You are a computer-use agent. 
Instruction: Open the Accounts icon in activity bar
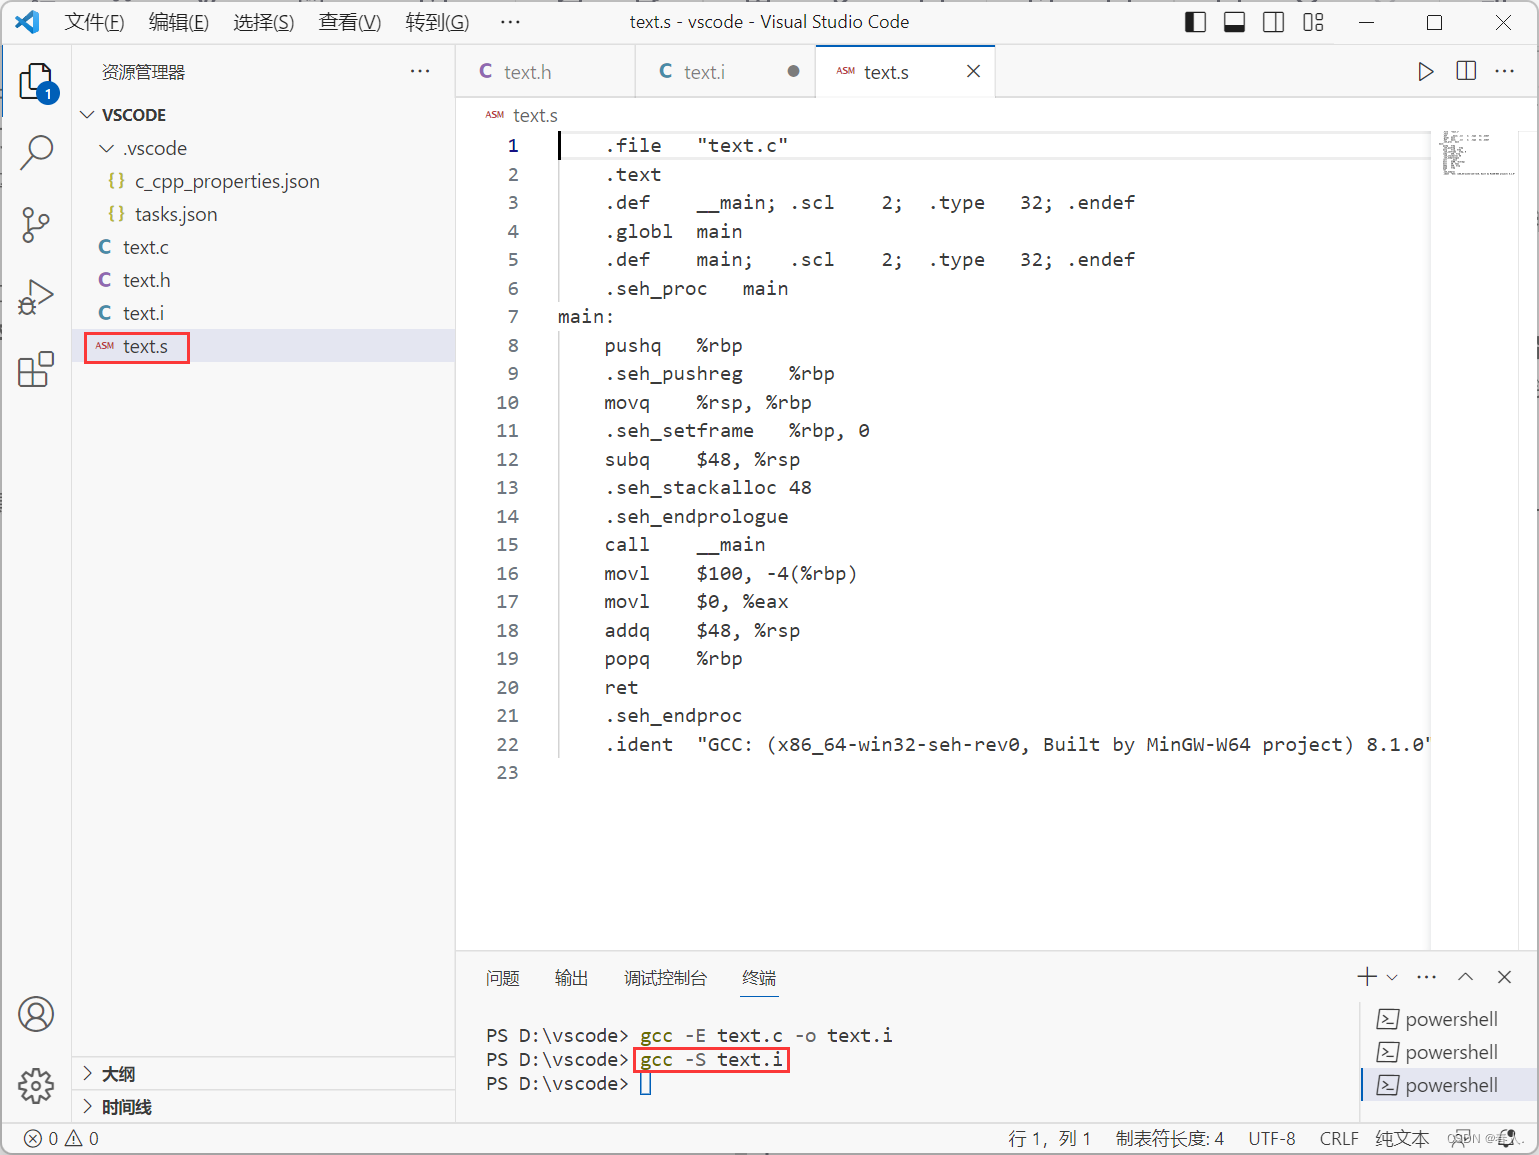(36, 1014)
